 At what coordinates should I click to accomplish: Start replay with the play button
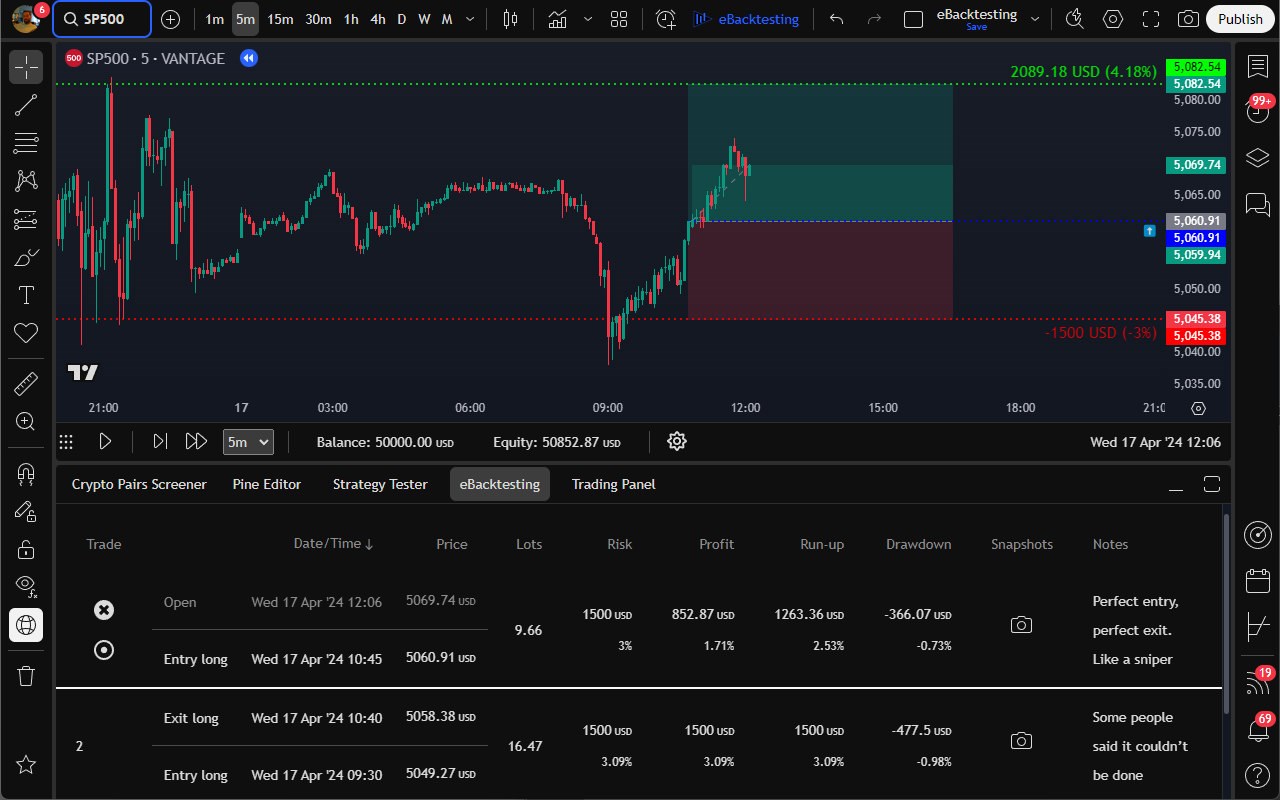coord(105,441)
